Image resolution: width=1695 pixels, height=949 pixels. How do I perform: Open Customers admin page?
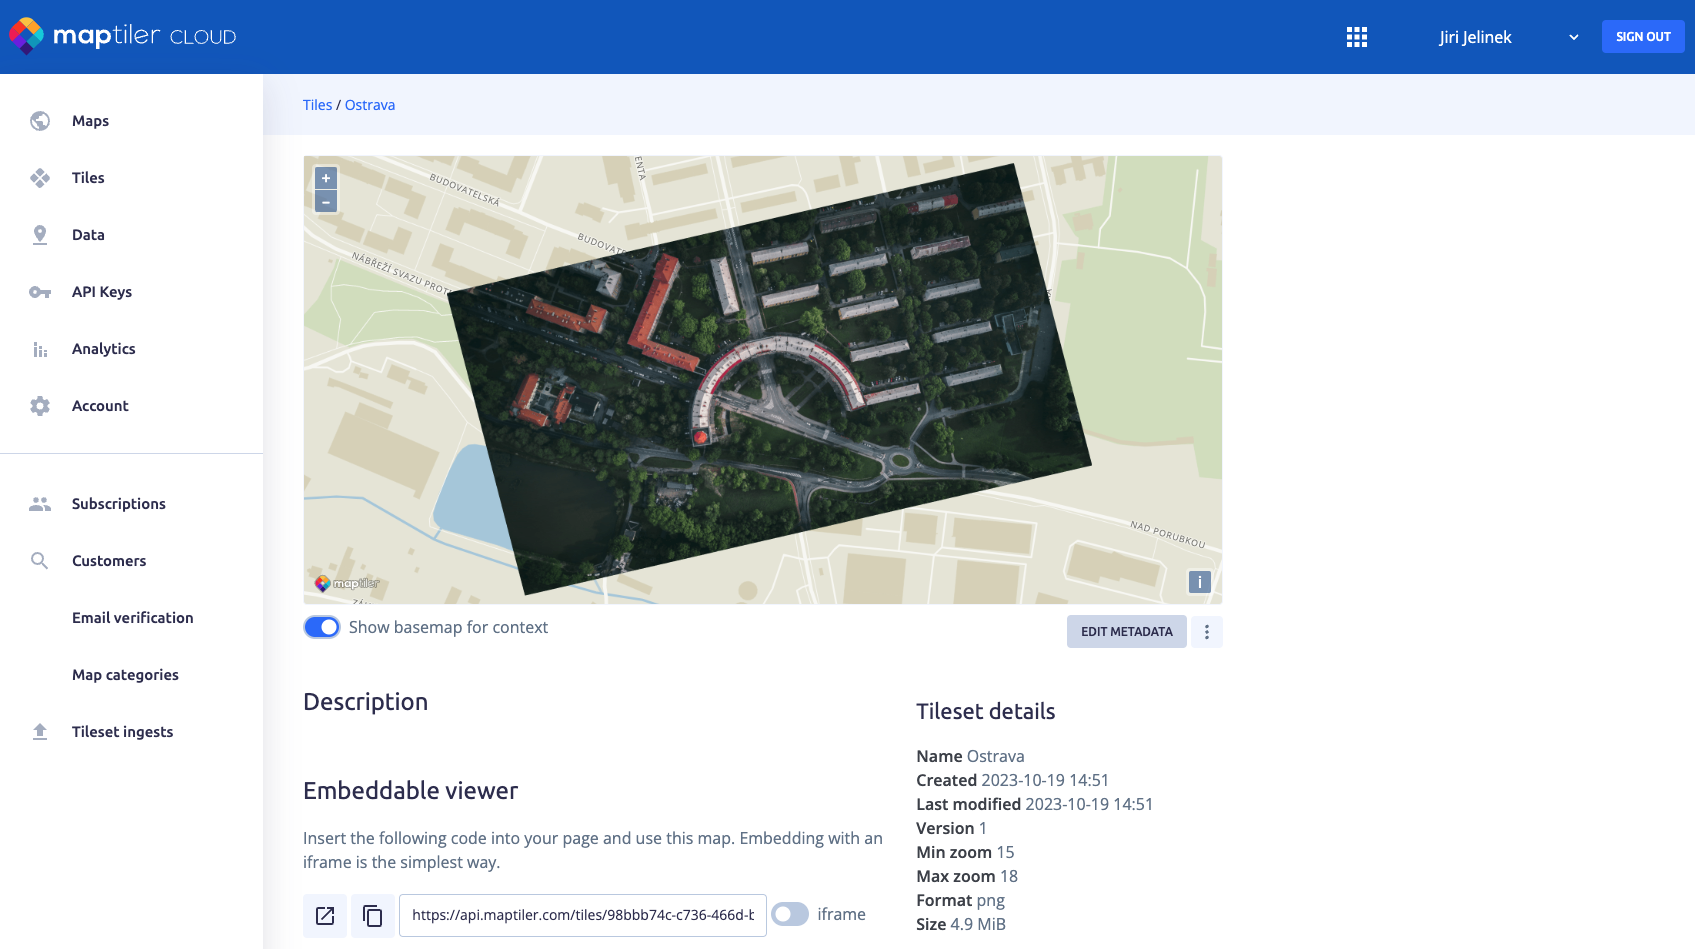point(109,561)
